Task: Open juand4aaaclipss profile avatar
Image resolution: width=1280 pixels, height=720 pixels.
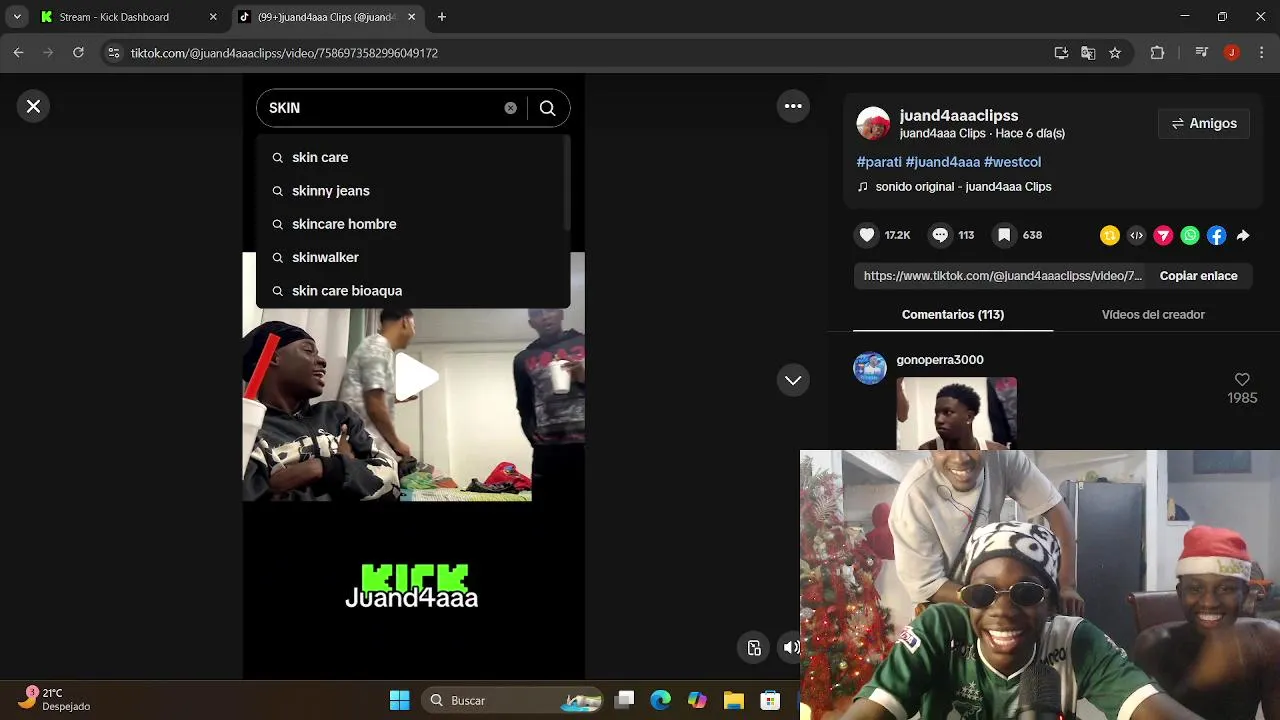Action: coord(873,123)
